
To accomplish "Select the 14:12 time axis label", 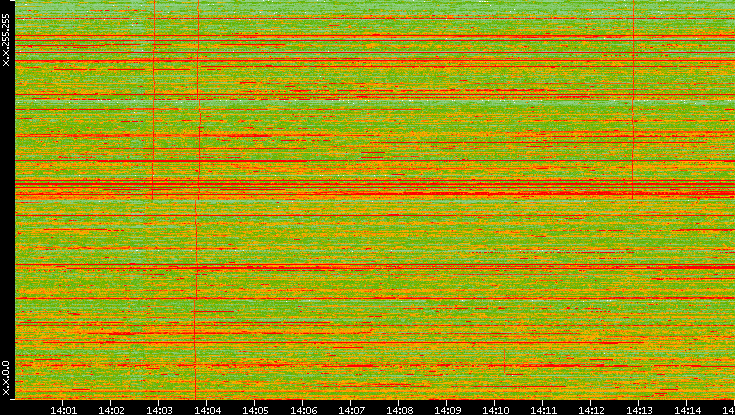I will click(x=591, y=410).
